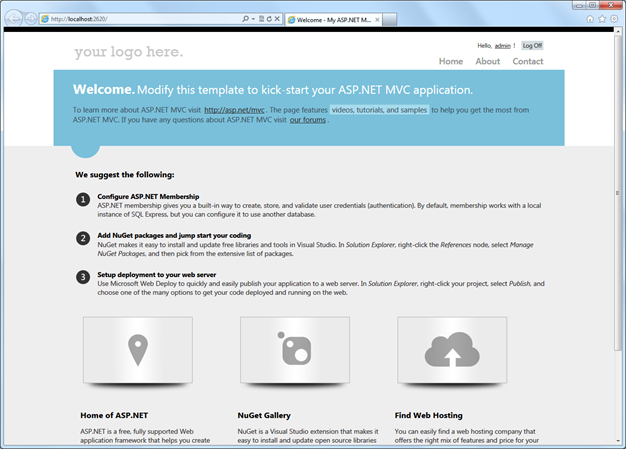Open browser Tools gear menu
Viewport: 626px width, 449px height.
pyautogui.click(x=614, y=19)
